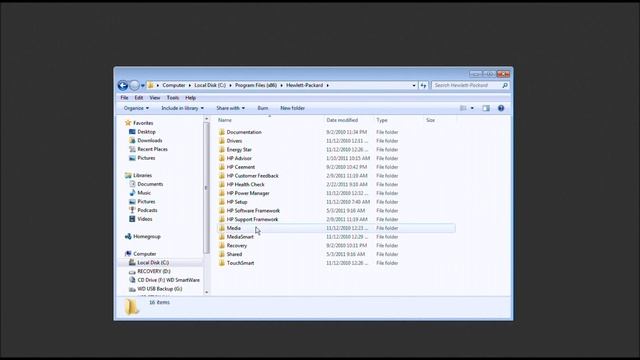640x360 pixels.
Task: Click the refresh icon beside the address bar
Action: click(423, 85)
